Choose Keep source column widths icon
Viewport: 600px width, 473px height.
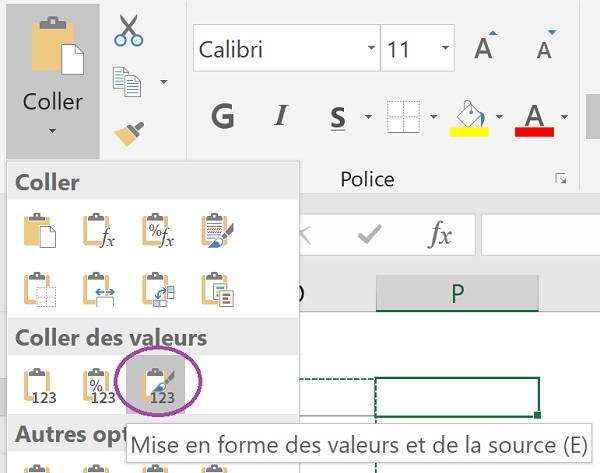point(99,290)
